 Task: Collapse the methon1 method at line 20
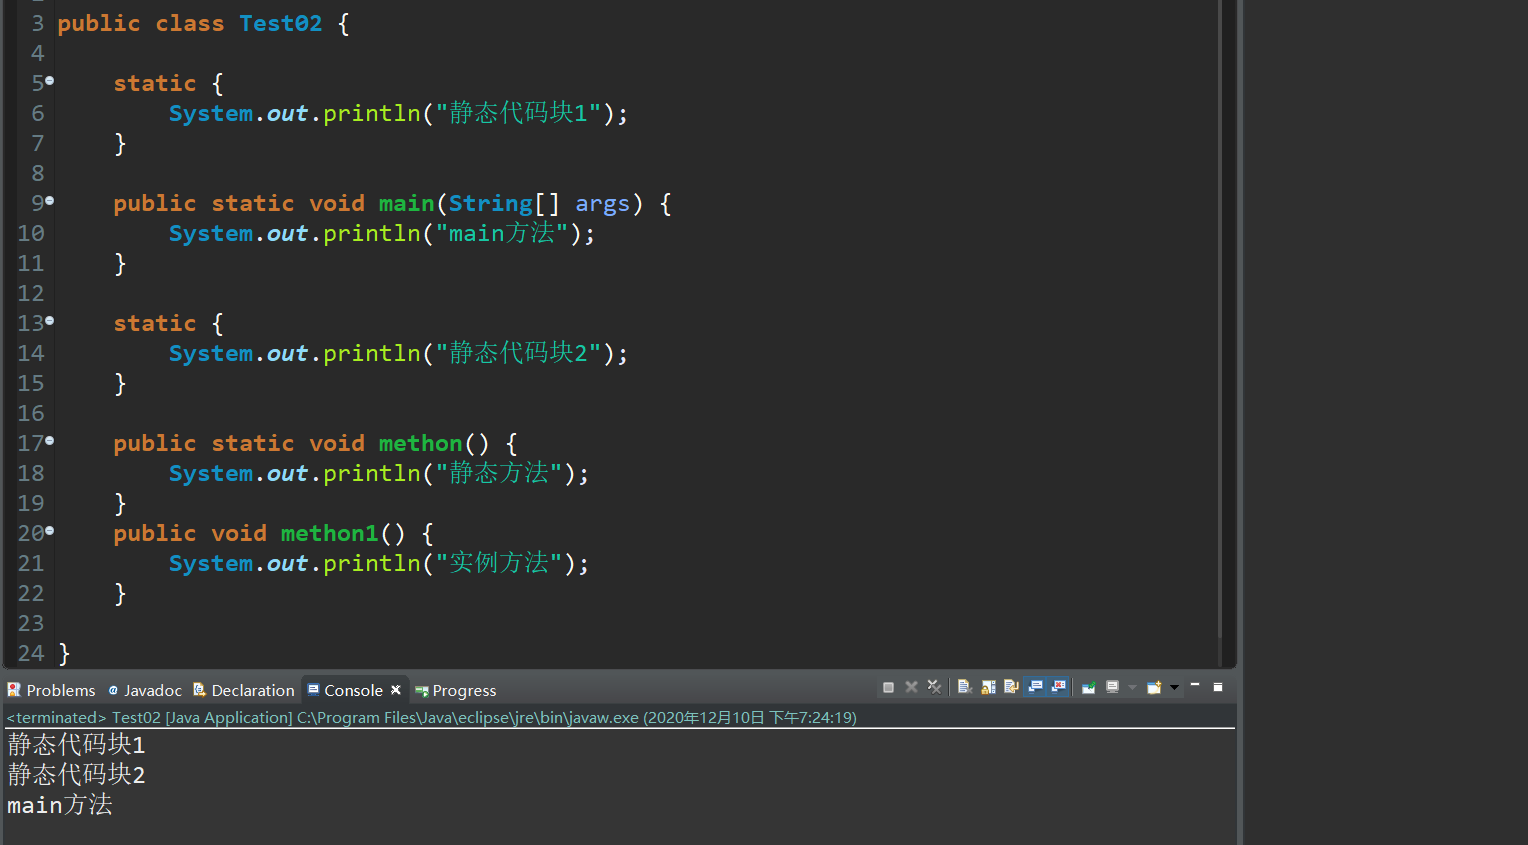pyautogui.click(x=49, y=531)
